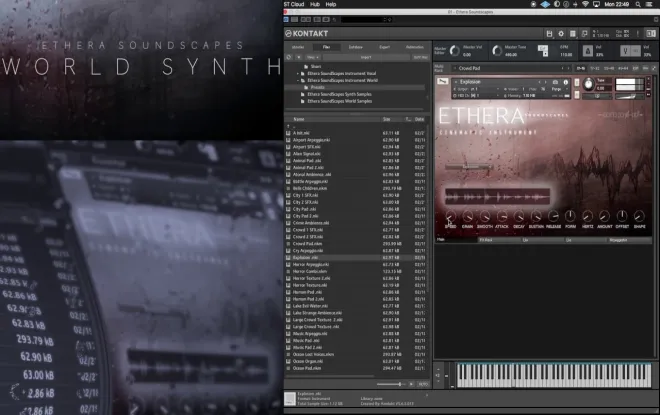Open the macOS notification center icon
This screenshot has width=660, height=415.
coord(649,4)
